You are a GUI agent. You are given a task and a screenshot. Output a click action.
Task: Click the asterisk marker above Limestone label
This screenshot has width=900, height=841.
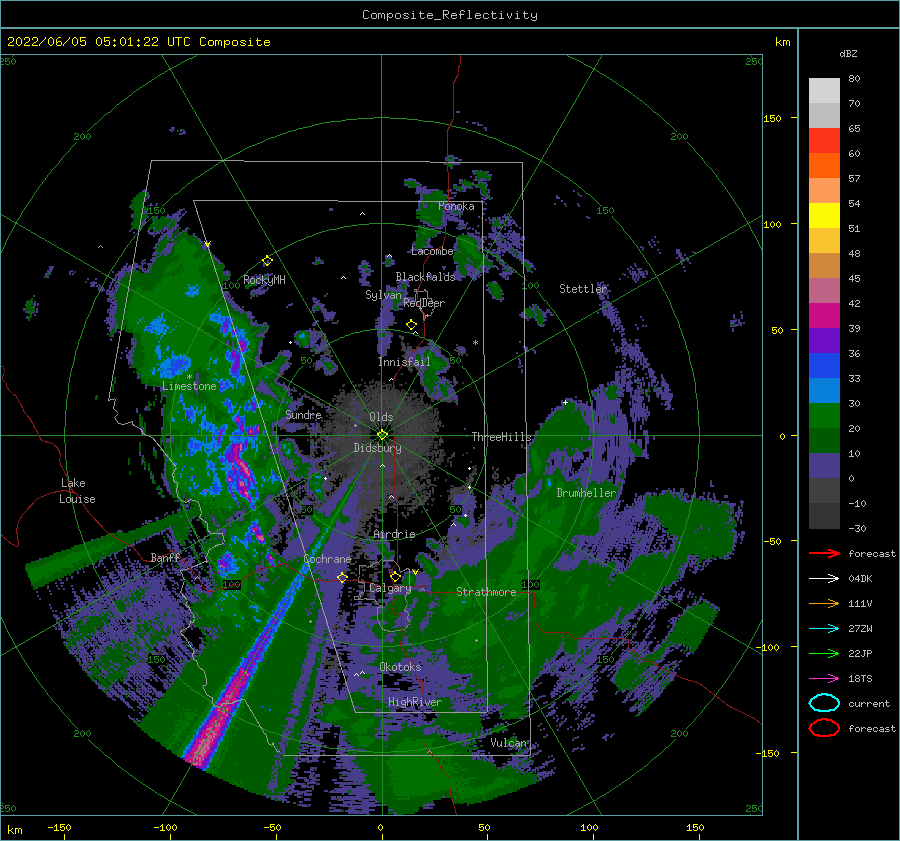[x=189, y=377]
